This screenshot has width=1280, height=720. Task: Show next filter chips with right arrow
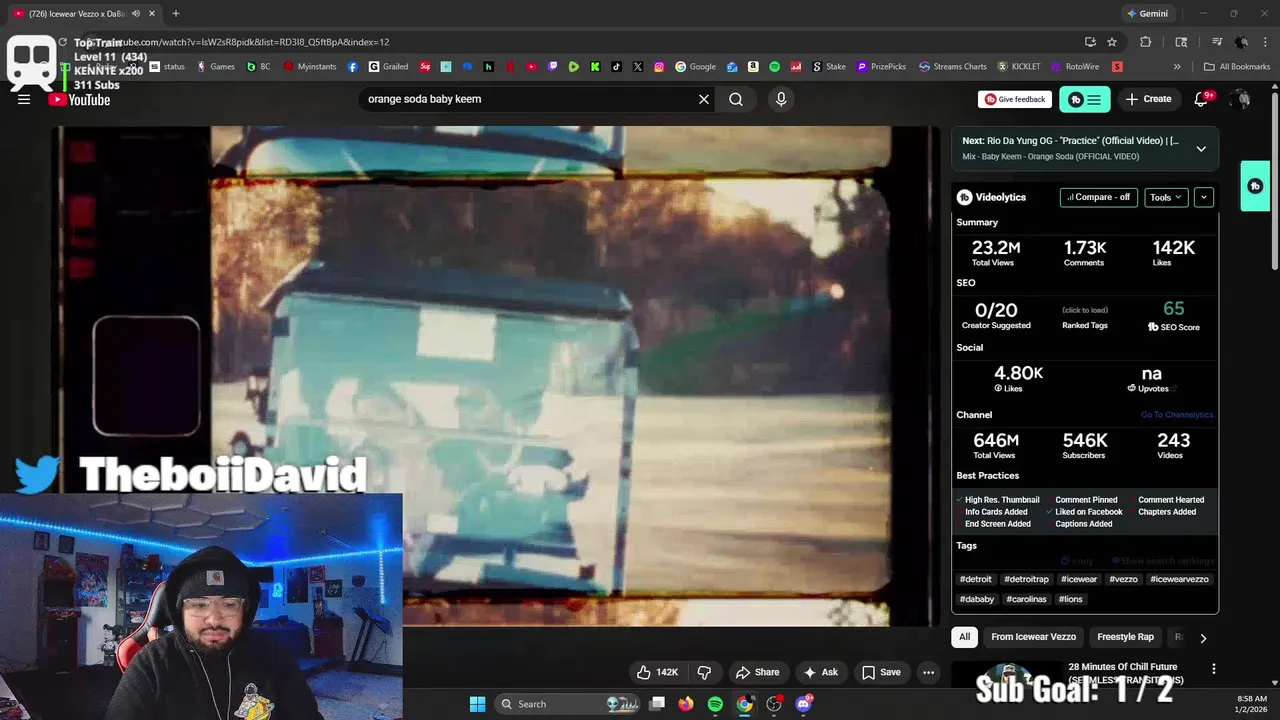click(1203, 637)
